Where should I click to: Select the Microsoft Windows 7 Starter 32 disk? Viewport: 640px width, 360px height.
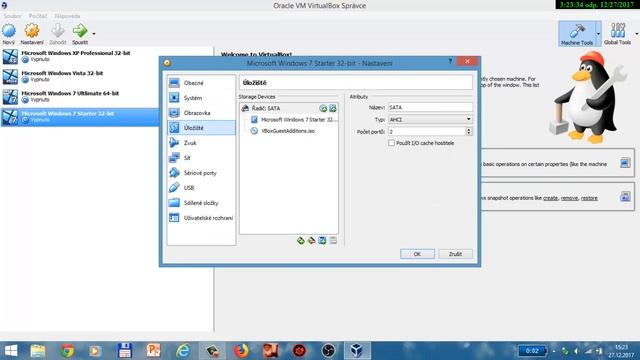[x=293, y=120]
